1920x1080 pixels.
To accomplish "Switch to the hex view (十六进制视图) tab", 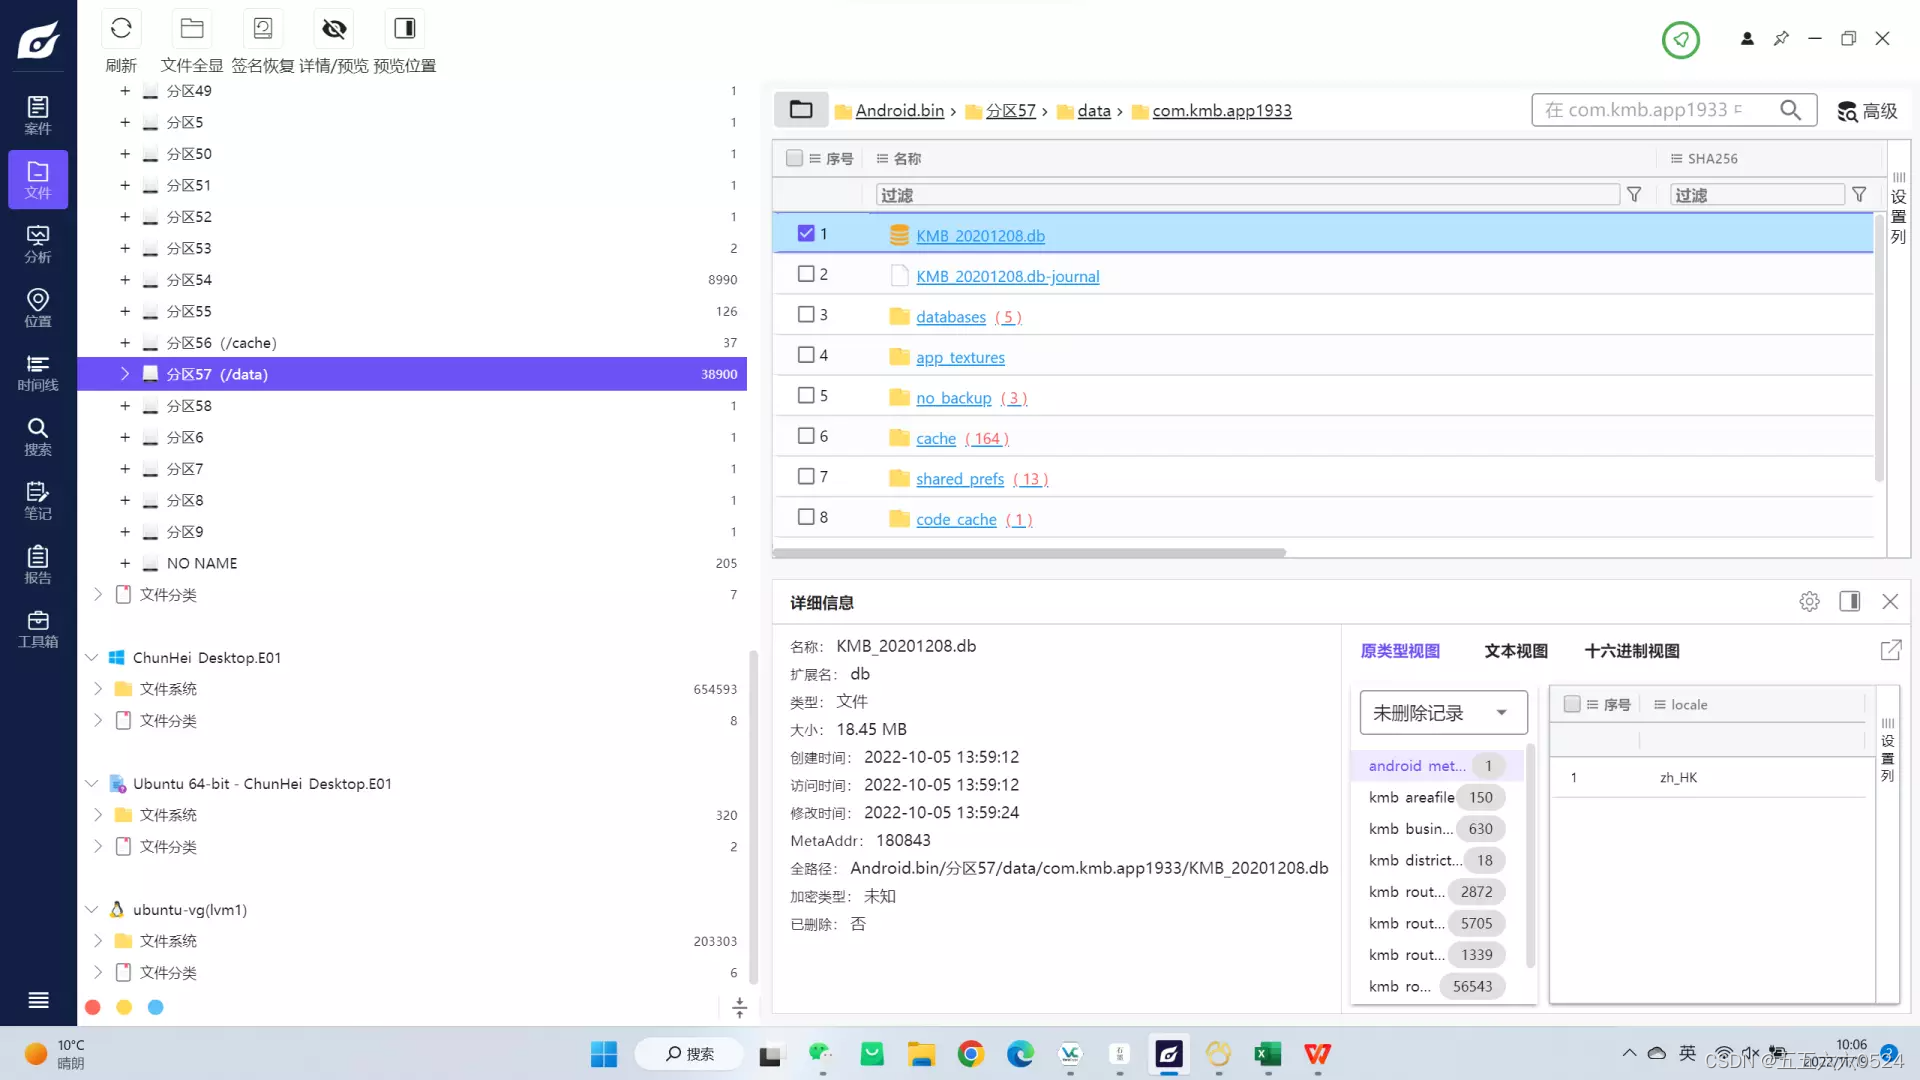I will pos(1632,651).
